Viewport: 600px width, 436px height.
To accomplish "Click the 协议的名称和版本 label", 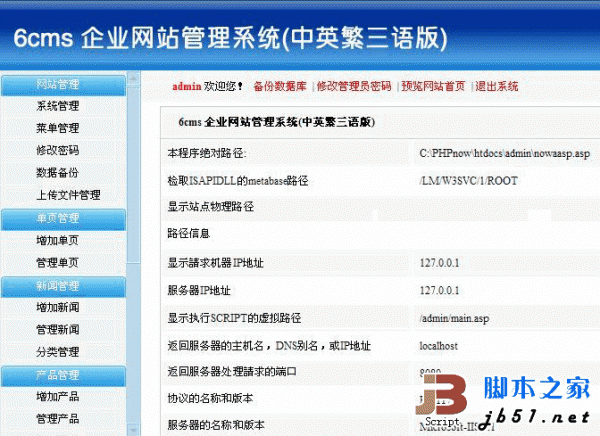I will [210, 398].
